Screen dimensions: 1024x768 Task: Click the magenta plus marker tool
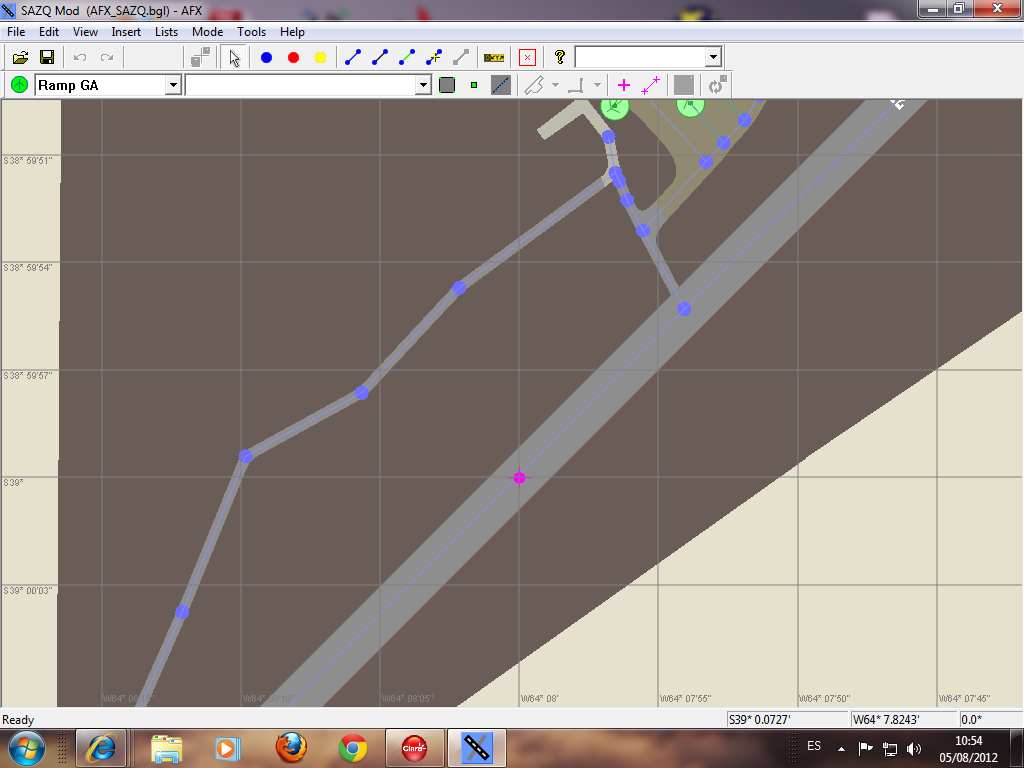click(x=624, y=86)
